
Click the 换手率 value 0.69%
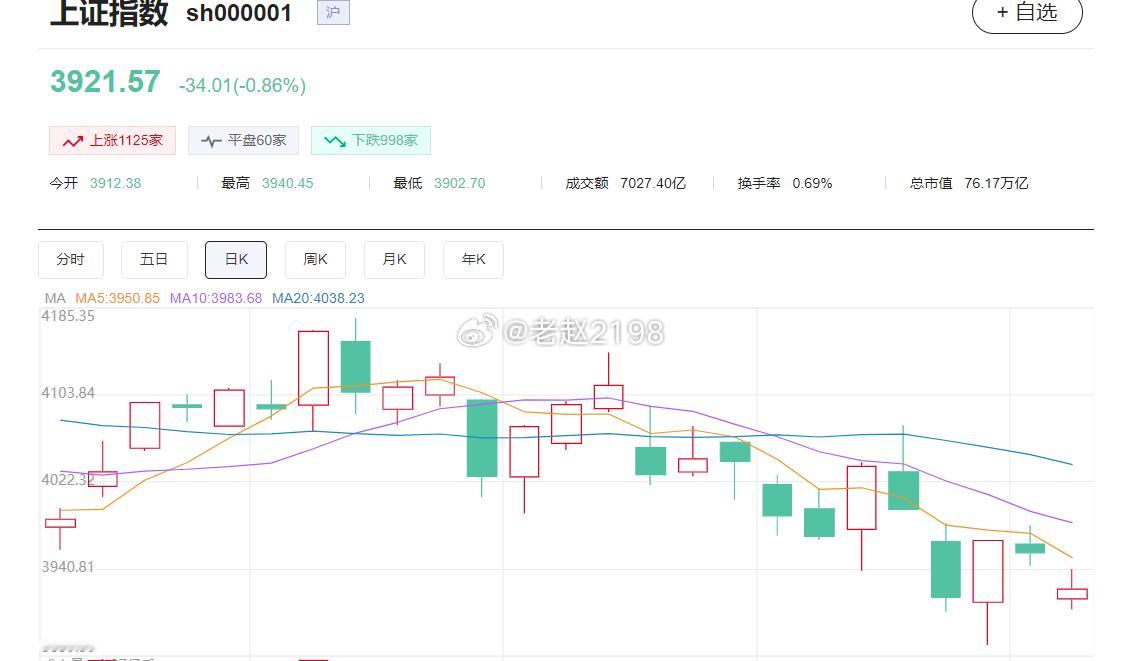[x=812, y=184]
